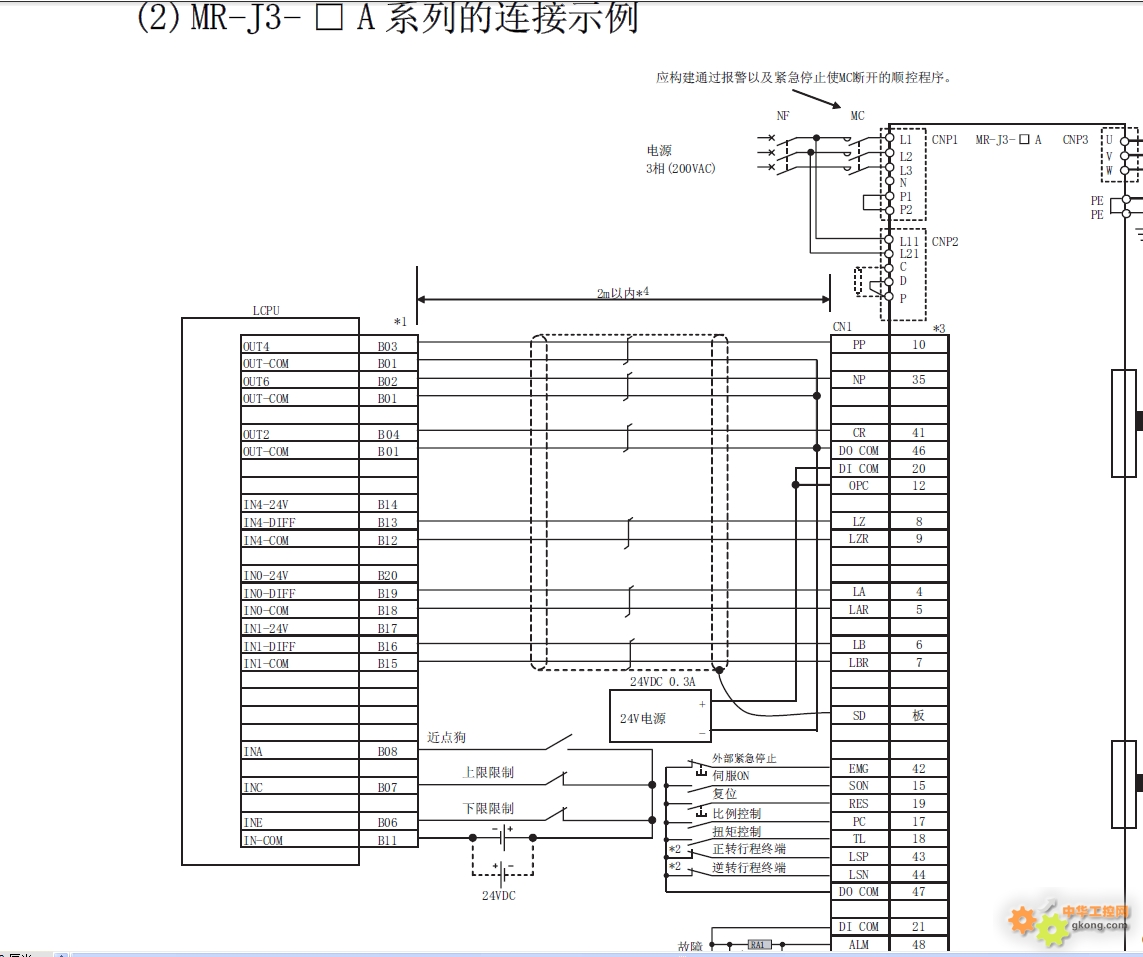This screenshot has width=1143, height=957.
Task: Select the OPC signal cell
Action: pos(860,485)
